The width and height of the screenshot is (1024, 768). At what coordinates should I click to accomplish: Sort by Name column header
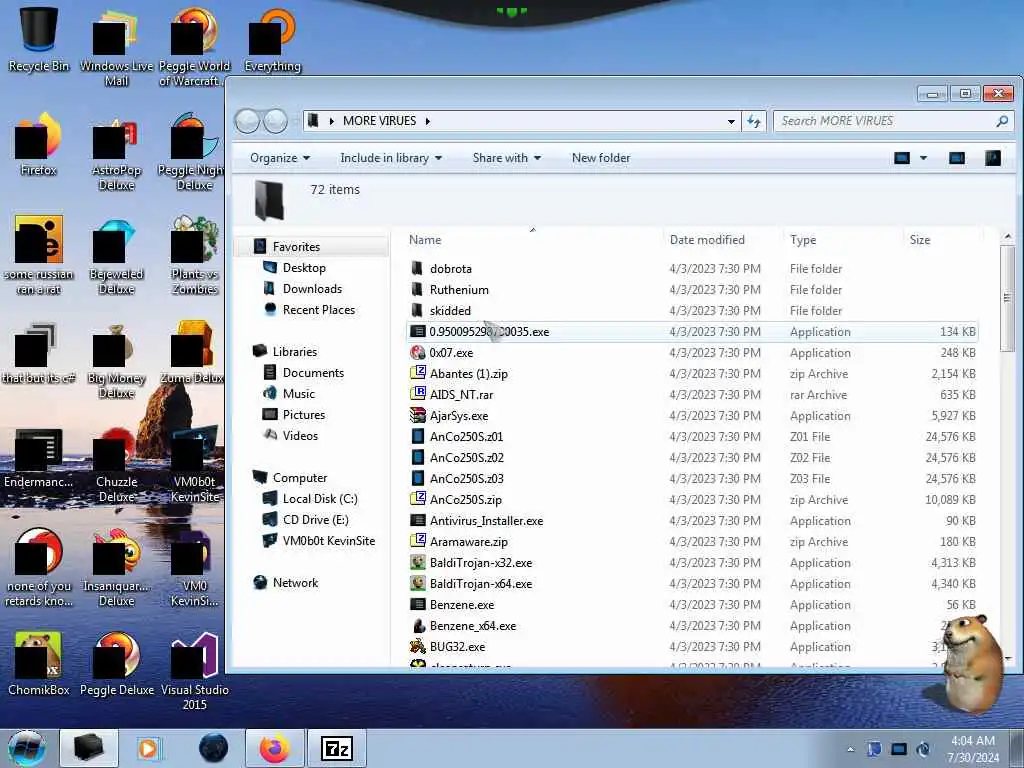click(533, 240)
